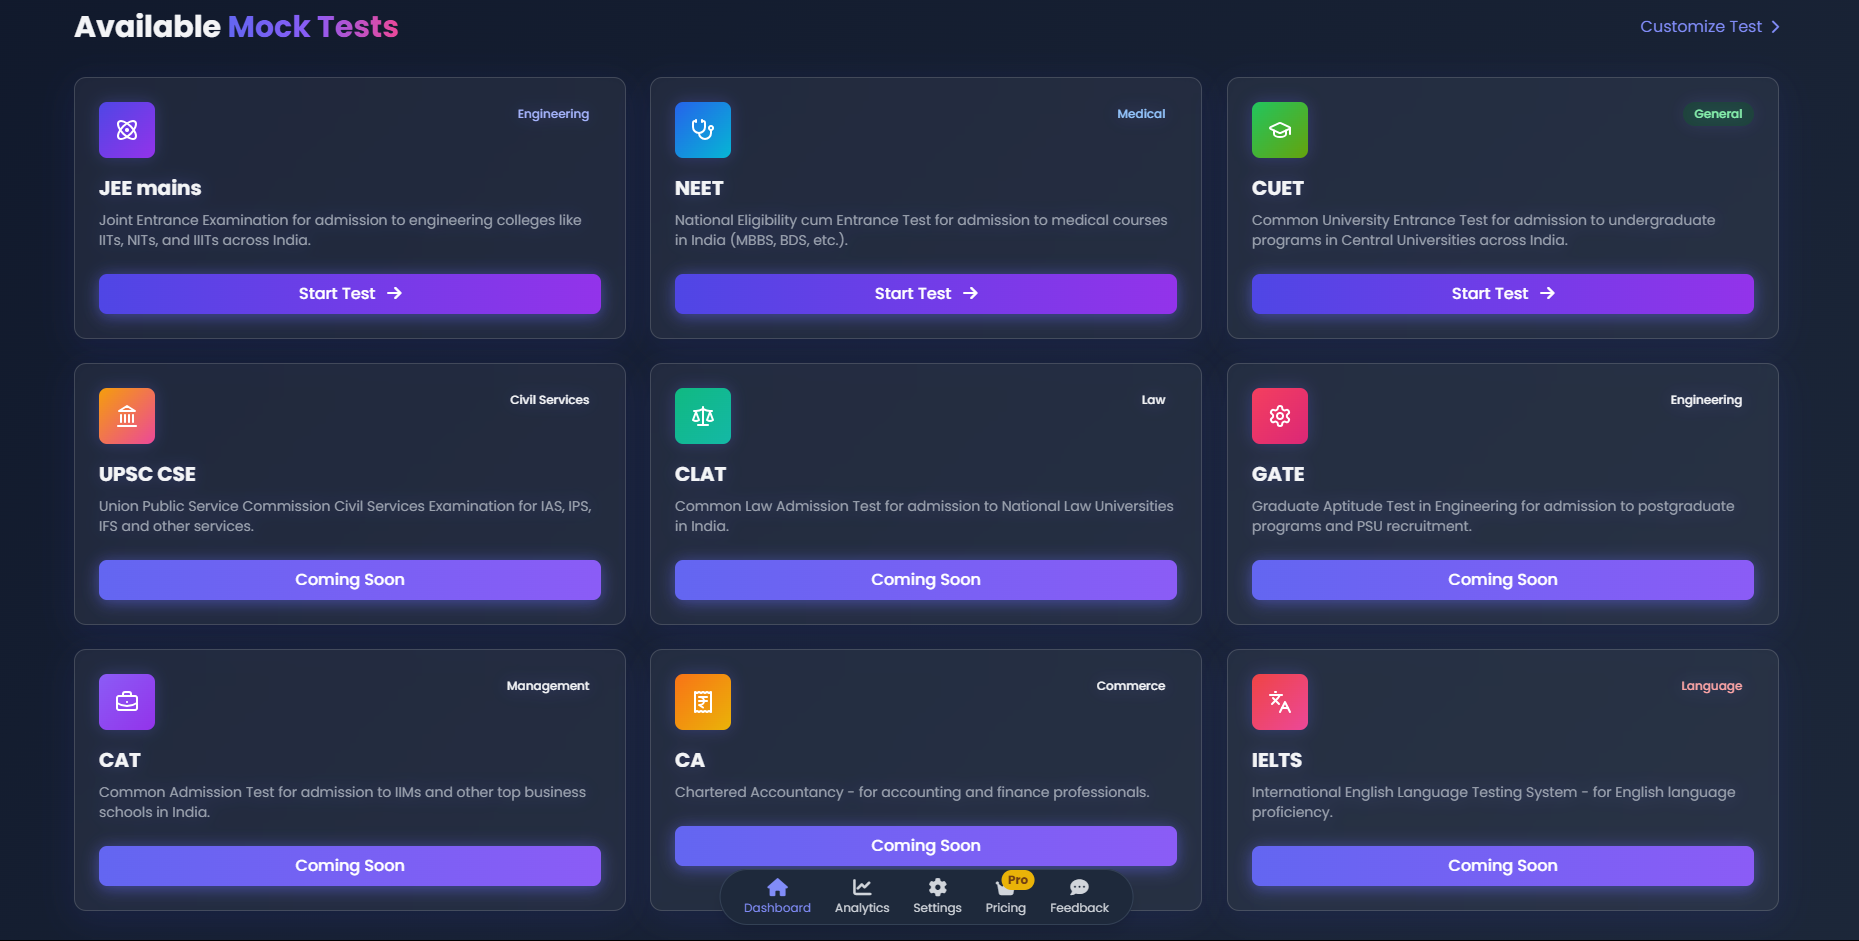Image resolution: width=1859 pixels, height=941 pixels.
Task: Click the CA card title
Action: pos(690,760)
